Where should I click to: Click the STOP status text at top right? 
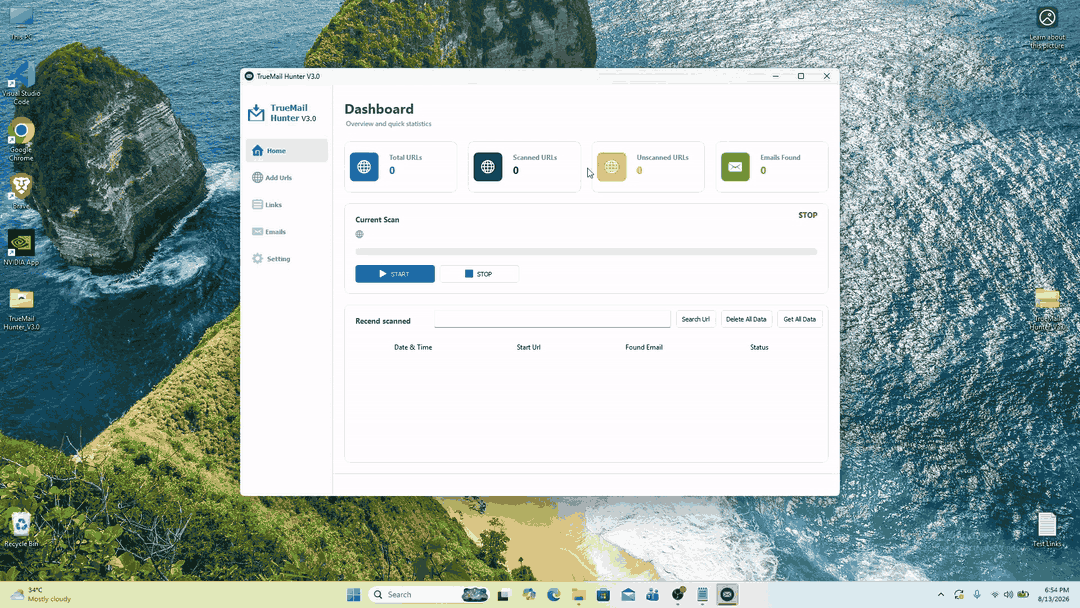(807, 216)
